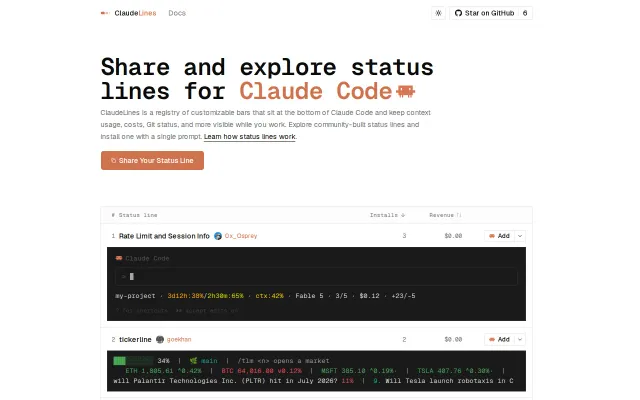Add Rate Limit and Session Info status line
Screen dimensions: 640x400
coord(500,236)
